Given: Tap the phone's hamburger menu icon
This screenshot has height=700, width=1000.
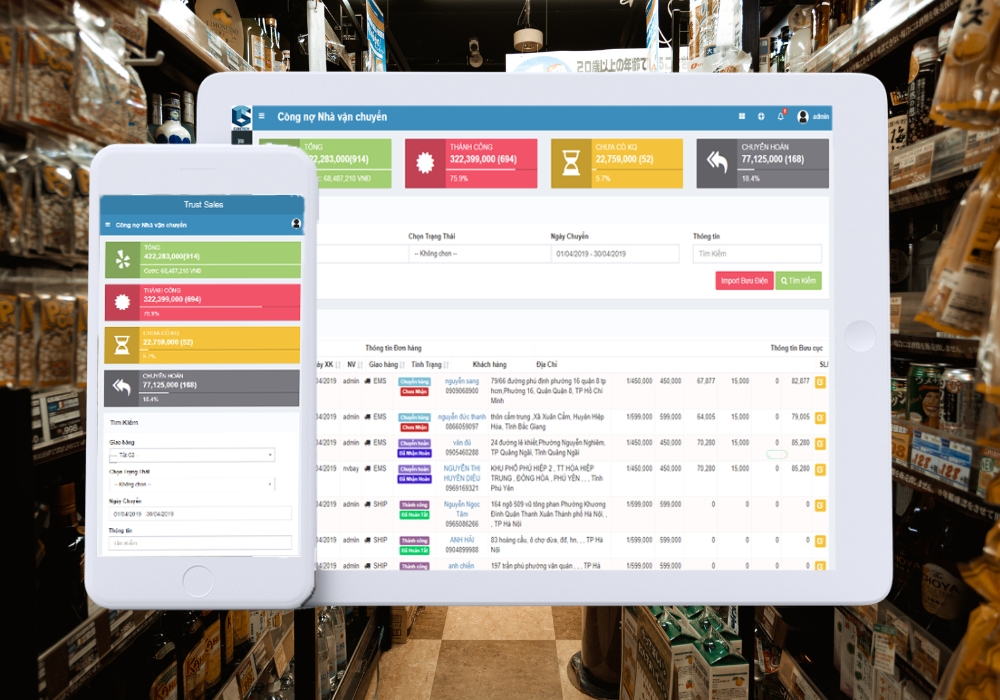Looking at the screenshot, I should (108, 225).
